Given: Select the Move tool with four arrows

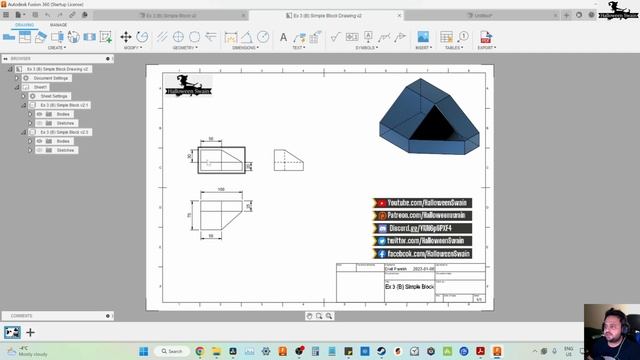Looking at the screenshot, I should [x=126, y=37].
